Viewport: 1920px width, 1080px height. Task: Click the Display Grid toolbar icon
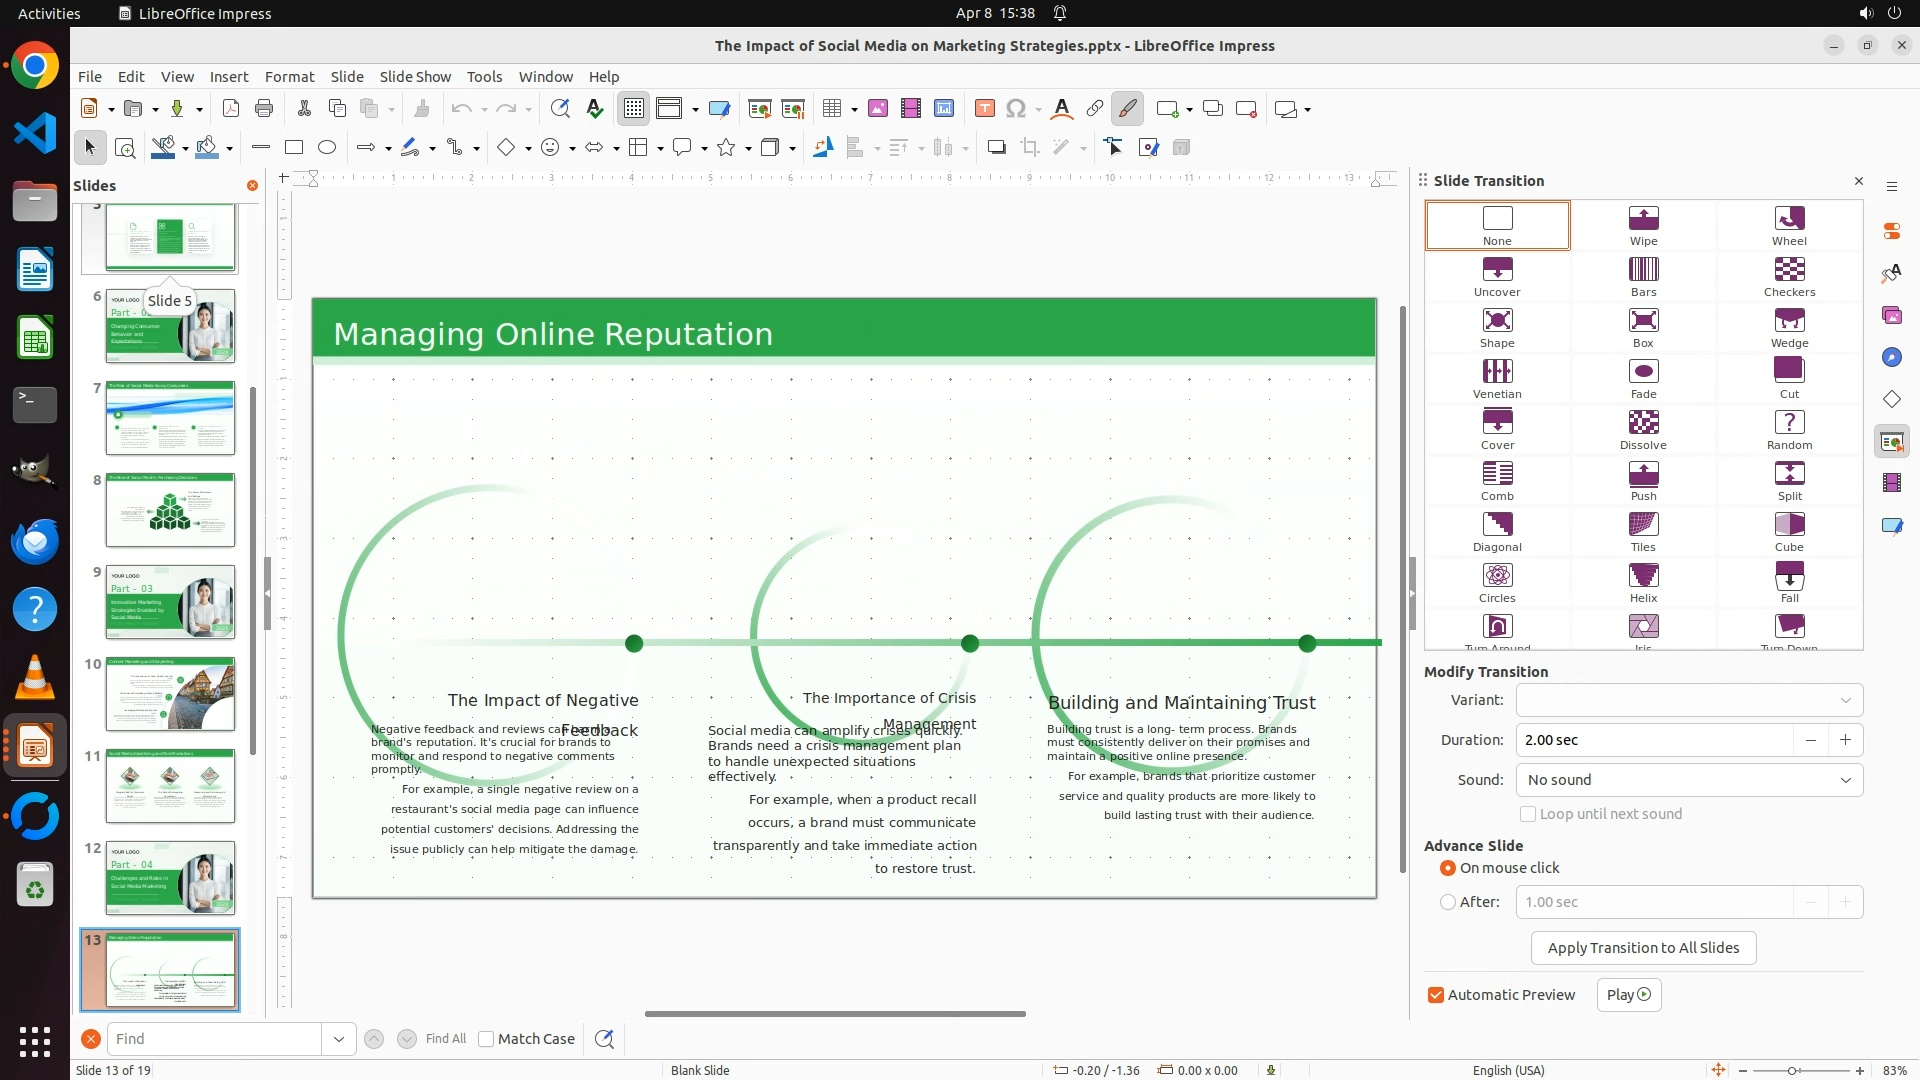[634, 109]
